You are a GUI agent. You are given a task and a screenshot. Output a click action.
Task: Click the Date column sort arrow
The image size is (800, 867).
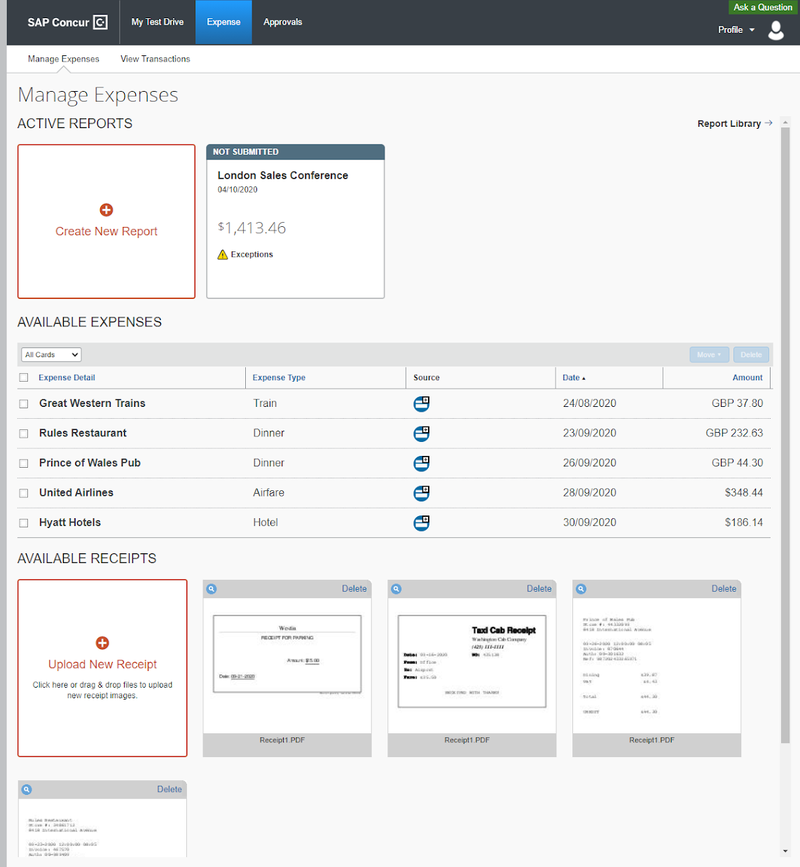(x=584, y=378)
